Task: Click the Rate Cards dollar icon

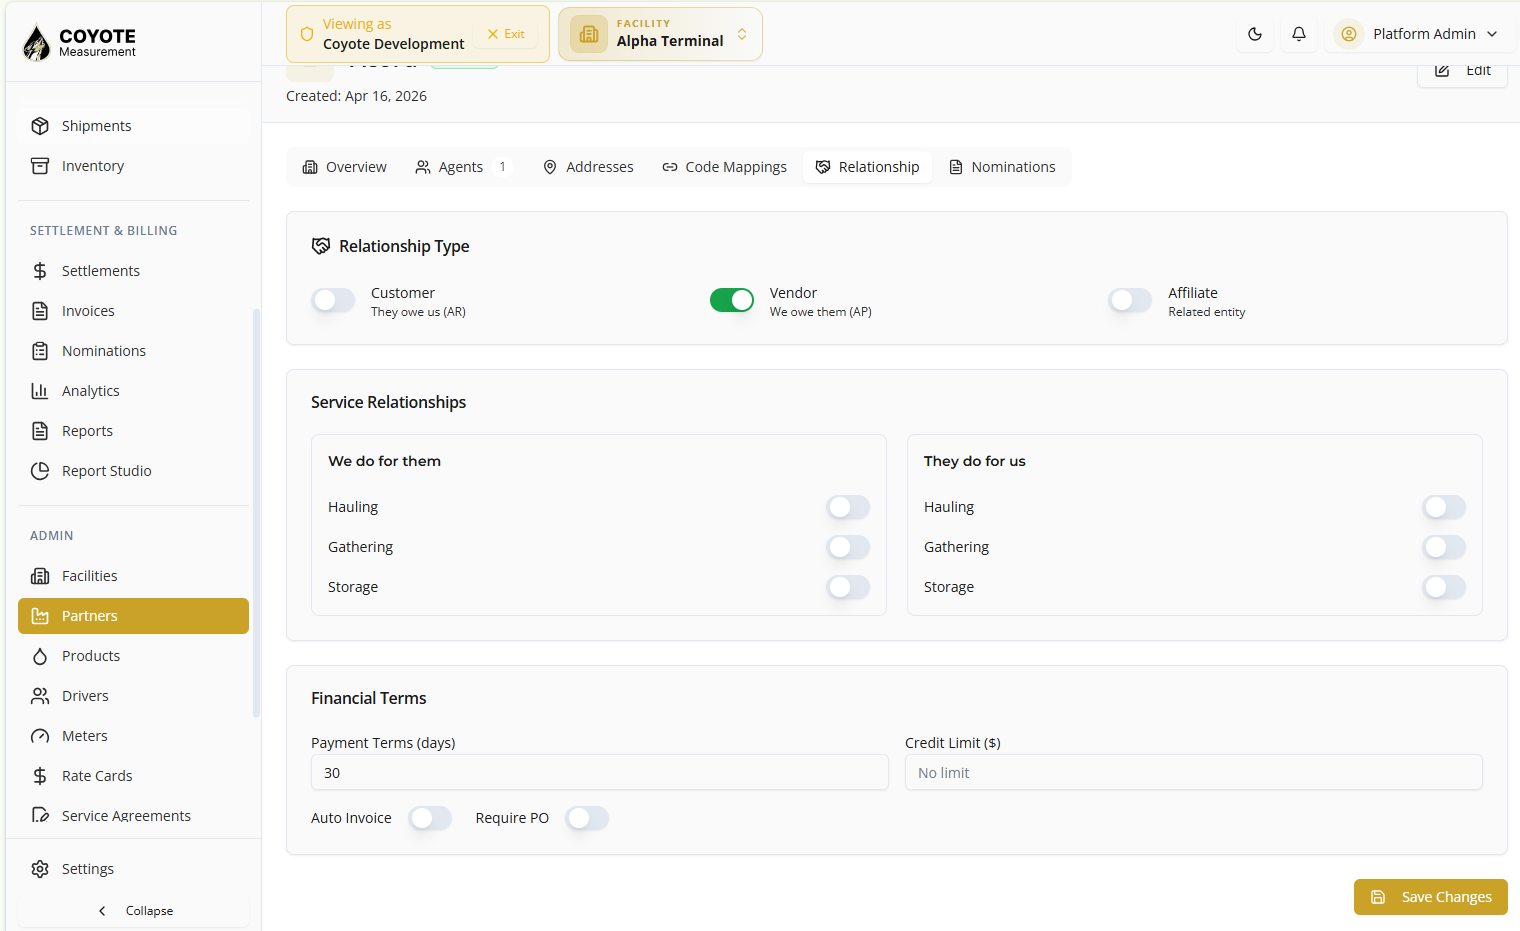Action: tap(40, 776)
